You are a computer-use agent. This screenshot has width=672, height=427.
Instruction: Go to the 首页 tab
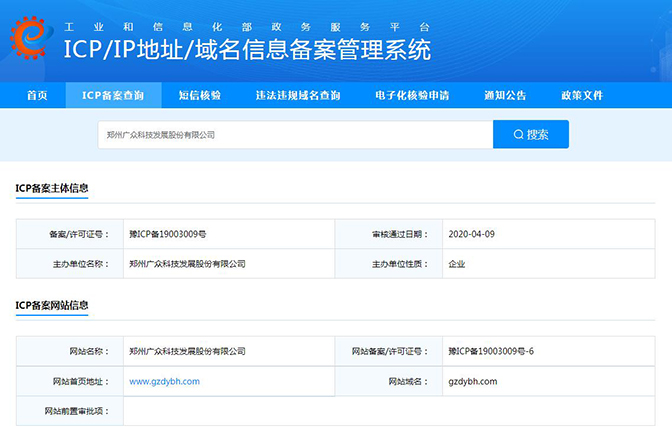[37, 96]
